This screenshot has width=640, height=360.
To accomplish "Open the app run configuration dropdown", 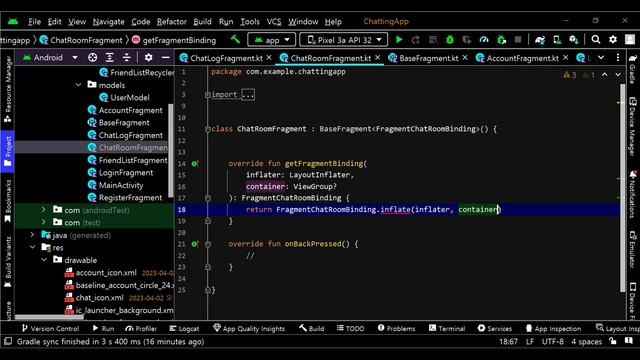I will point(271,40).
